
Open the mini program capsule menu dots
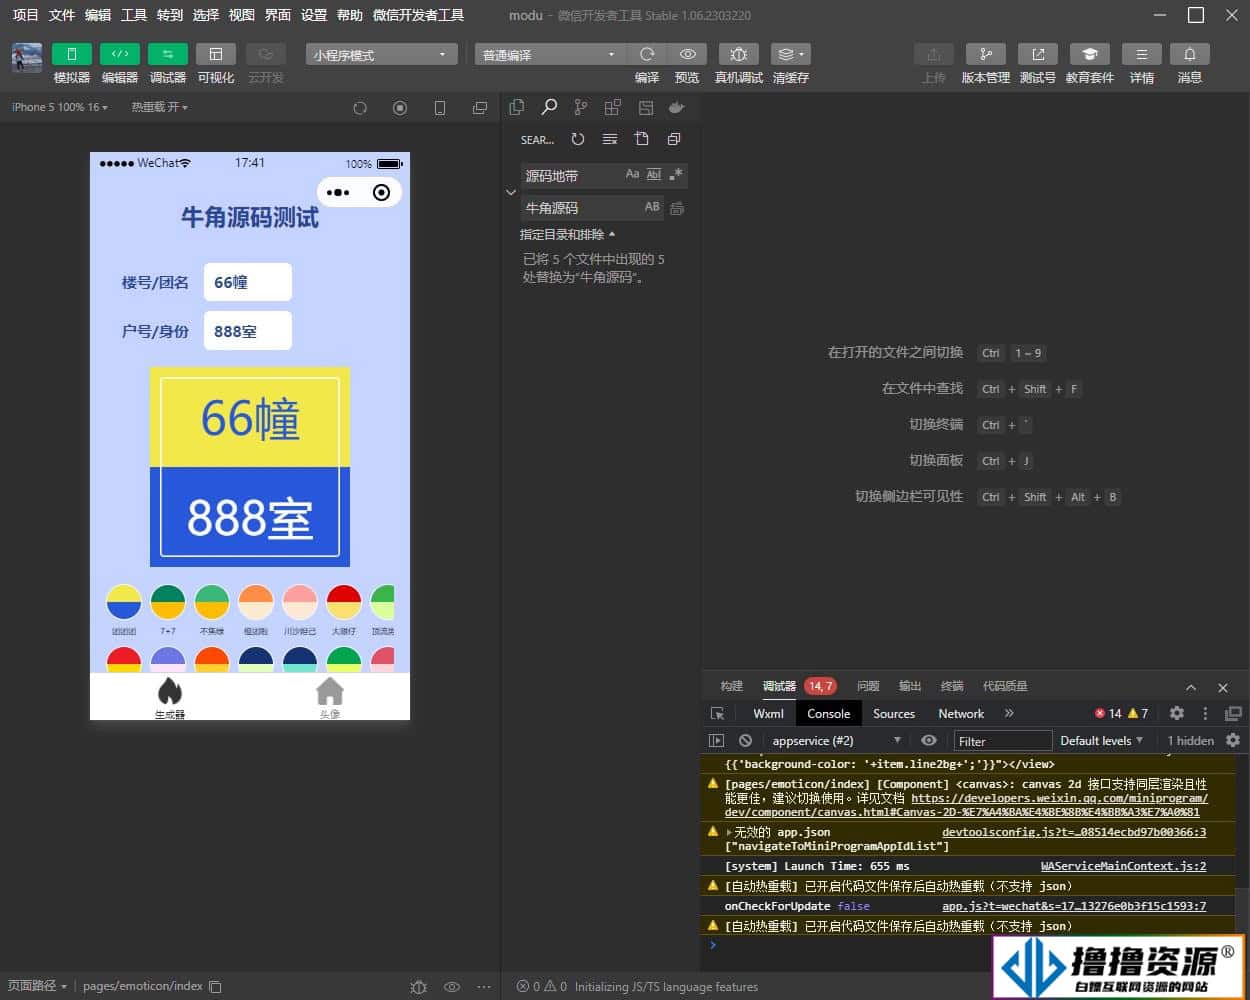[338, 192]
